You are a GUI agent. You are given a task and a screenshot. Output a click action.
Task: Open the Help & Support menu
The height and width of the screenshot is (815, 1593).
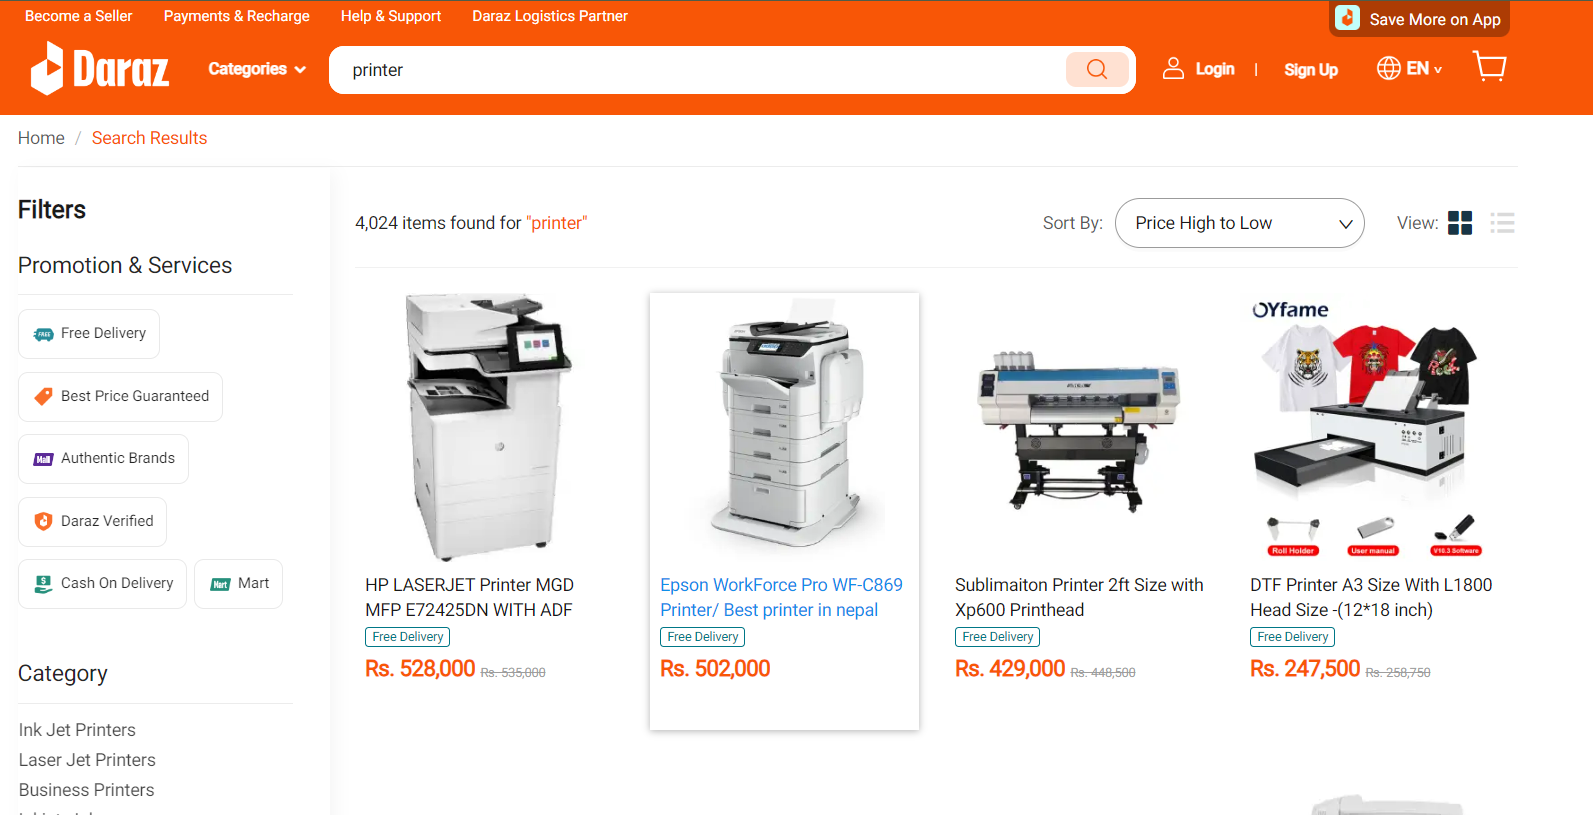click(391, 16)
